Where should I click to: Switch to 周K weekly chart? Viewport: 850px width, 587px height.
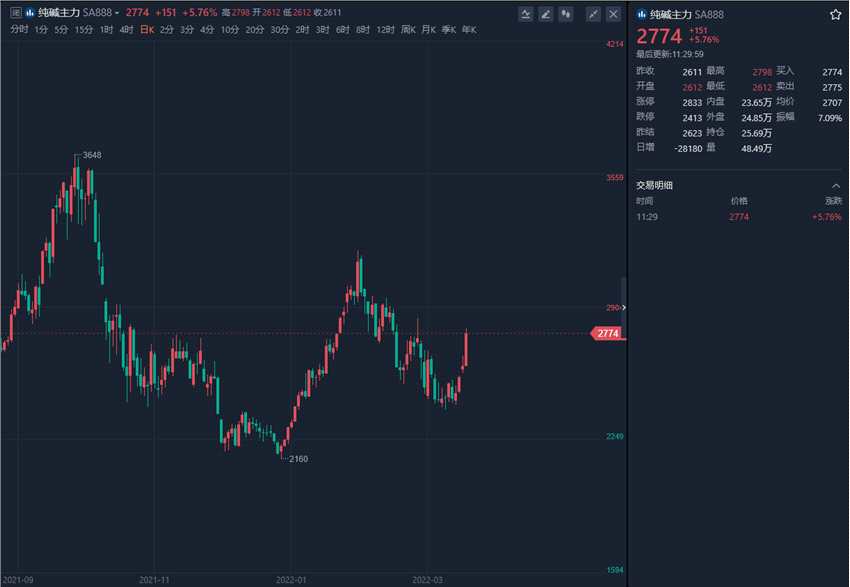(x=408, y=30)
